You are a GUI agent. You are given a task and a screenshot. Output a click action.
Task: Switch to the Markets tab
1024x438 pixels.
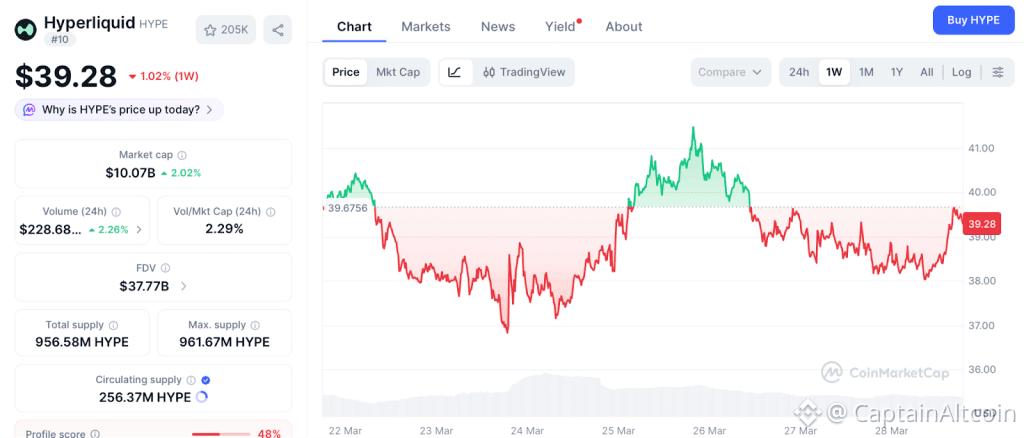click(x=426, y=27)
